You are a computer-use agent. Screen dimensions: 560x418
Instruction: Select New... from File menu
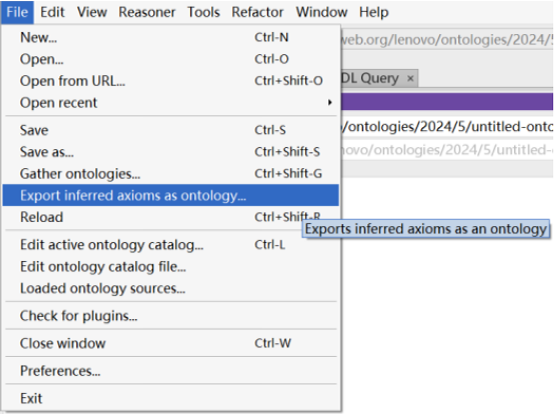[170, 37]
